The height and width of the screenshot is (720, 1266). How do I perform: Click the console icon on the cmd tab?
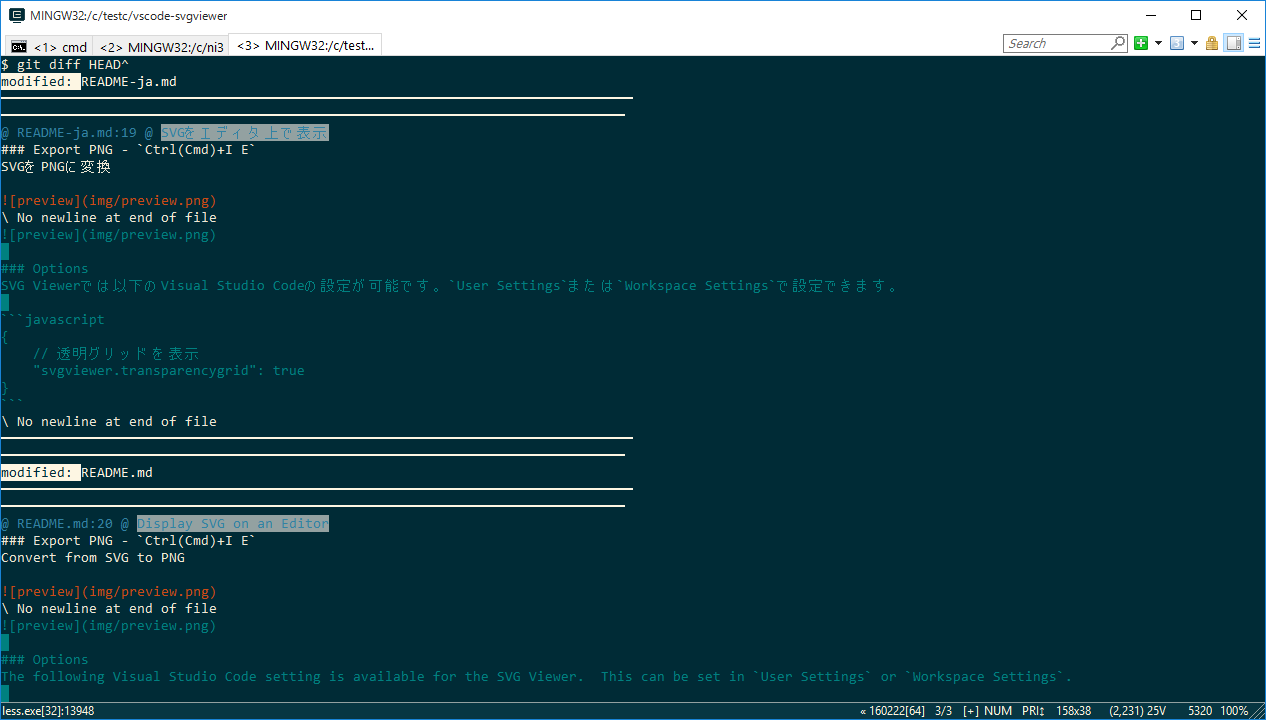point(17,44)
